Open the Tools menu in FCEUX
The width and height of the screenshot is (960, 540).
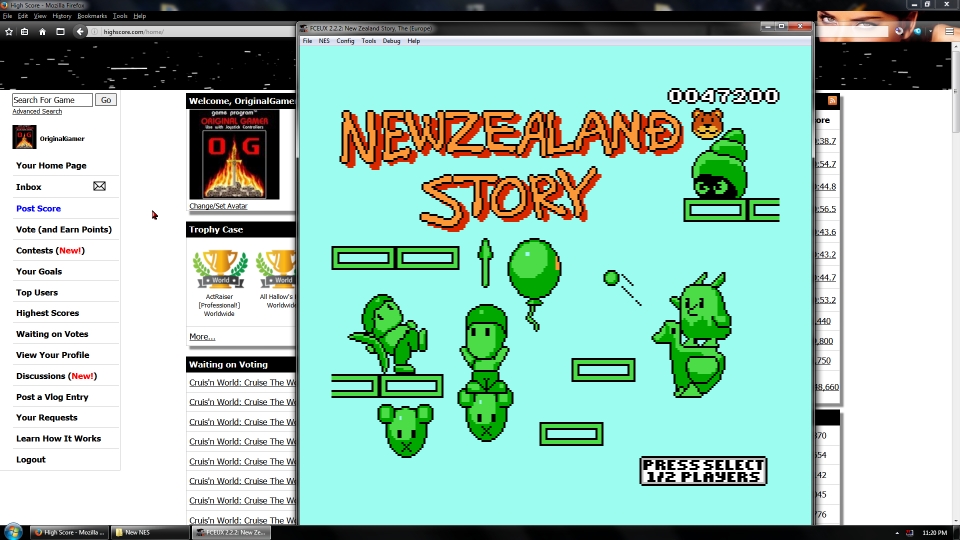[369, 41]
